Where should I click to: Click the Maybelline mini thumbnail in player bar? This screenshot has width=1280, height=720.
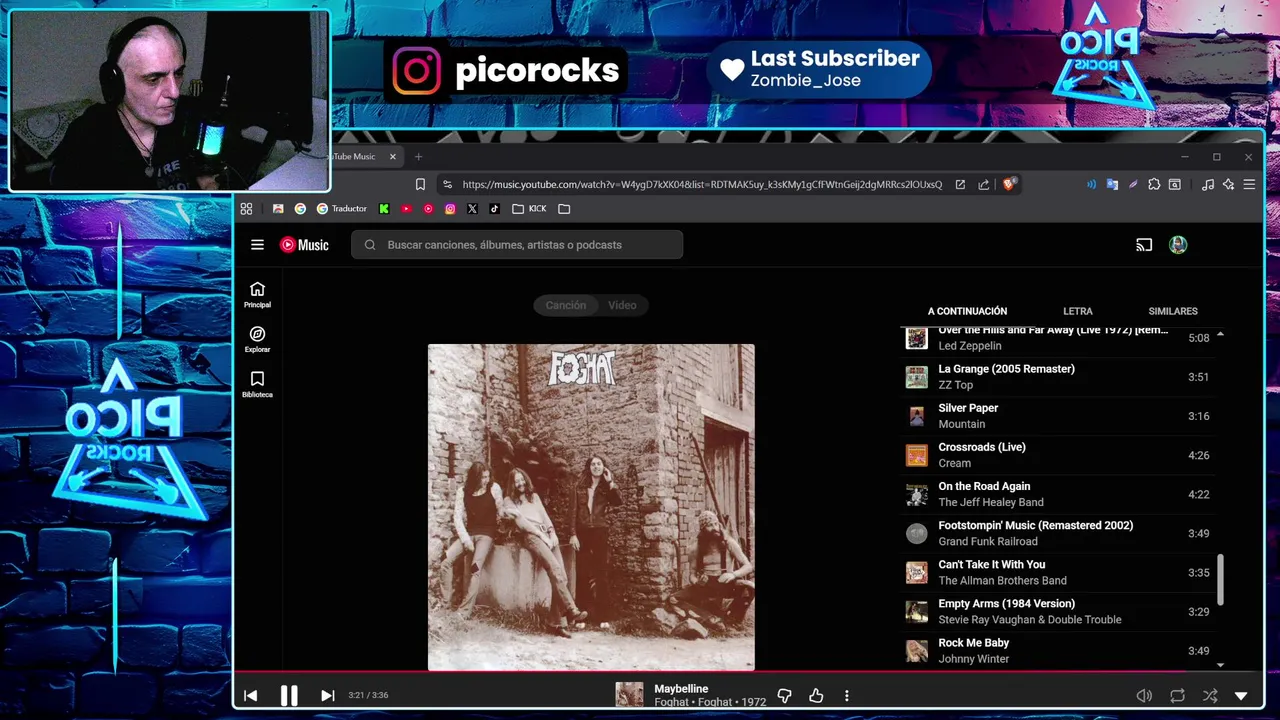(x=629, y=695)
